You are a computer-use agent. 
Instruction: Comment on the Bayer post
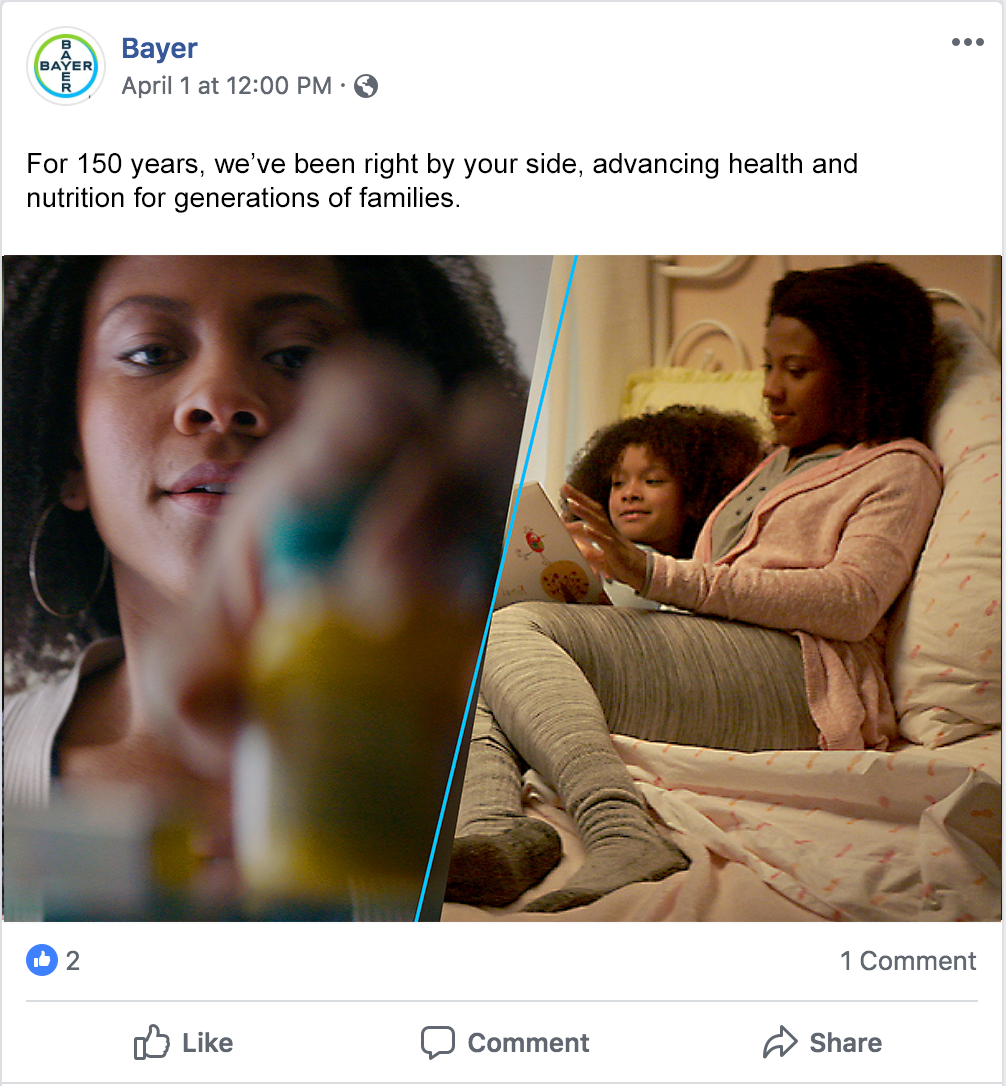tap(505, 1042)
